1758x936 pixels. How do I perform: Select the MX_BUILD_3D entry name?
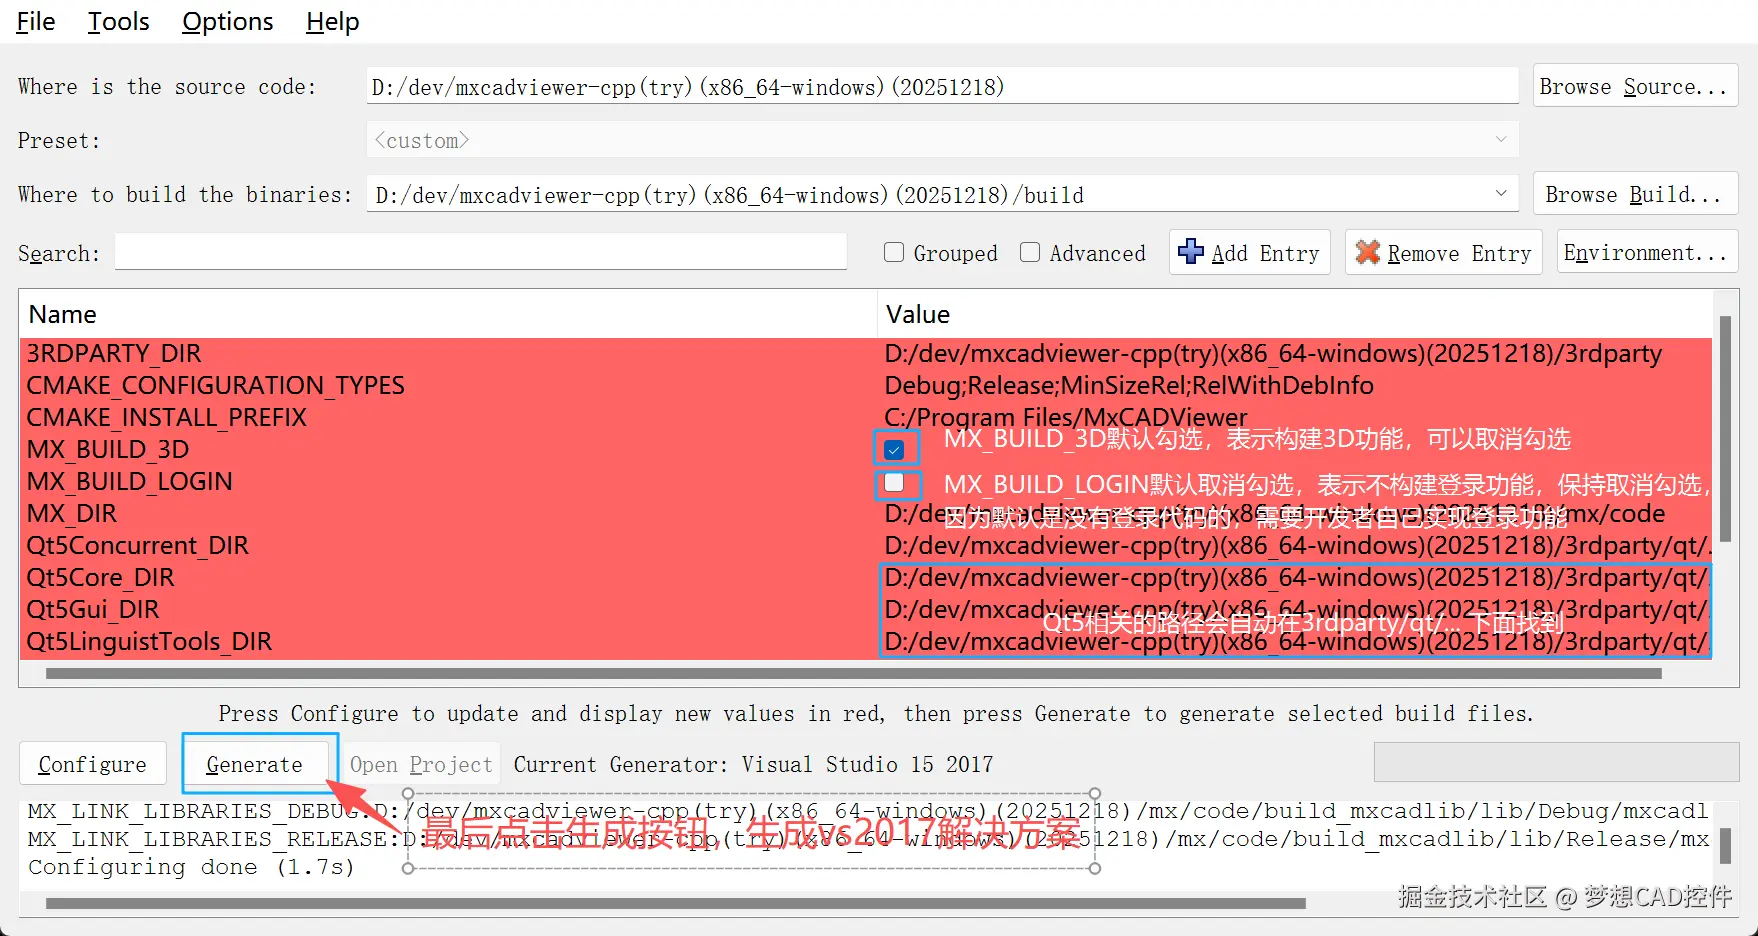(x=108, y=449)
